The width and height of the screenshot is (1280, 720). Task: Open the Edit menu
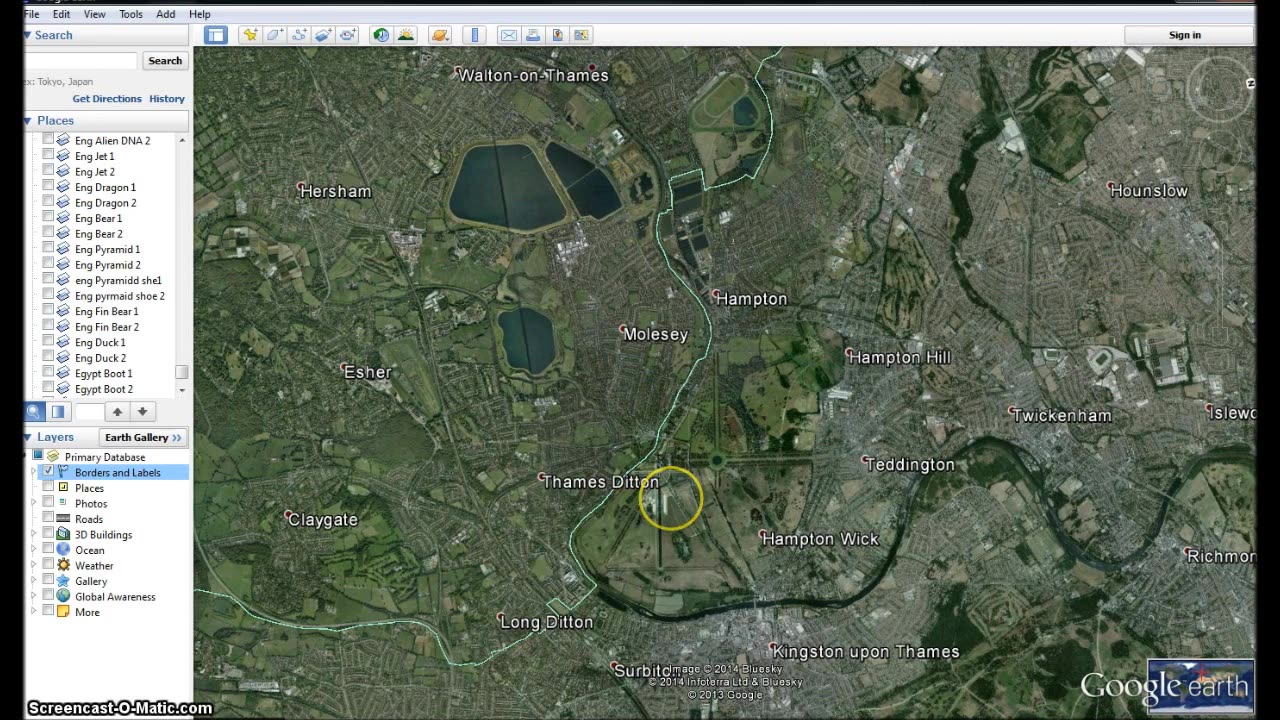pos(62,14)
